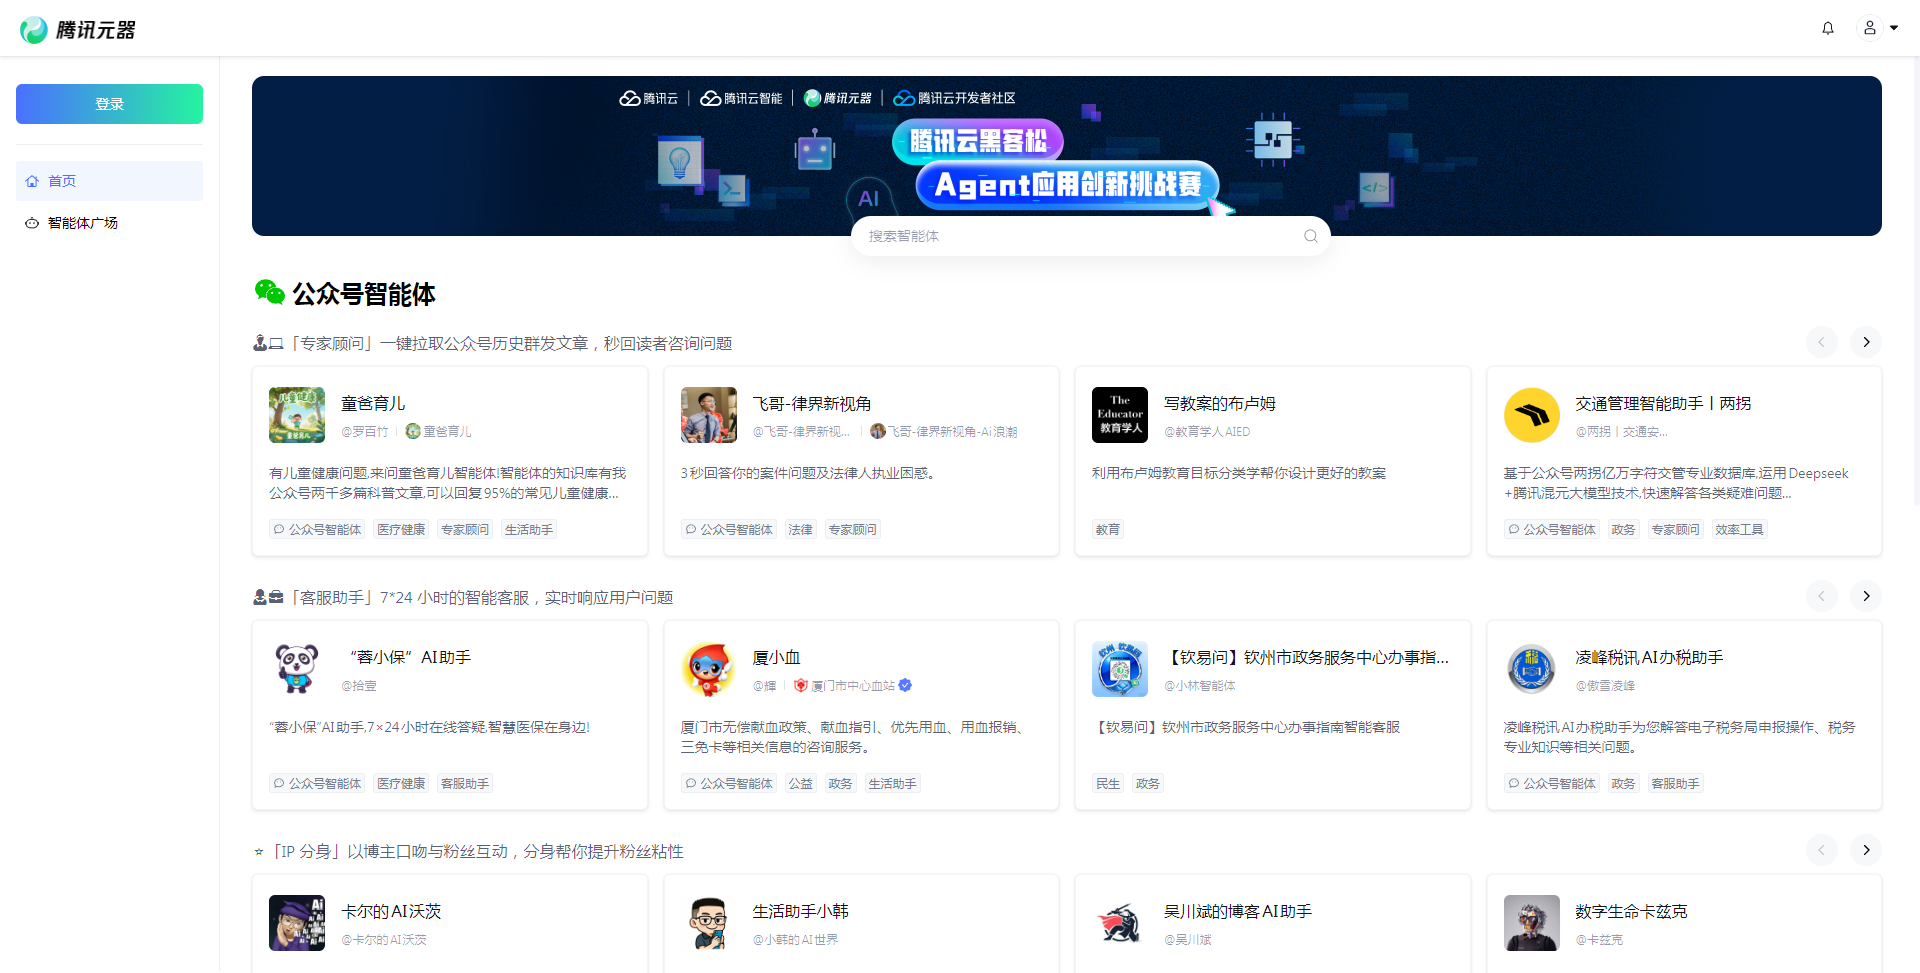Click the left arrow of 客服助手 carousel

[1822, 596]
